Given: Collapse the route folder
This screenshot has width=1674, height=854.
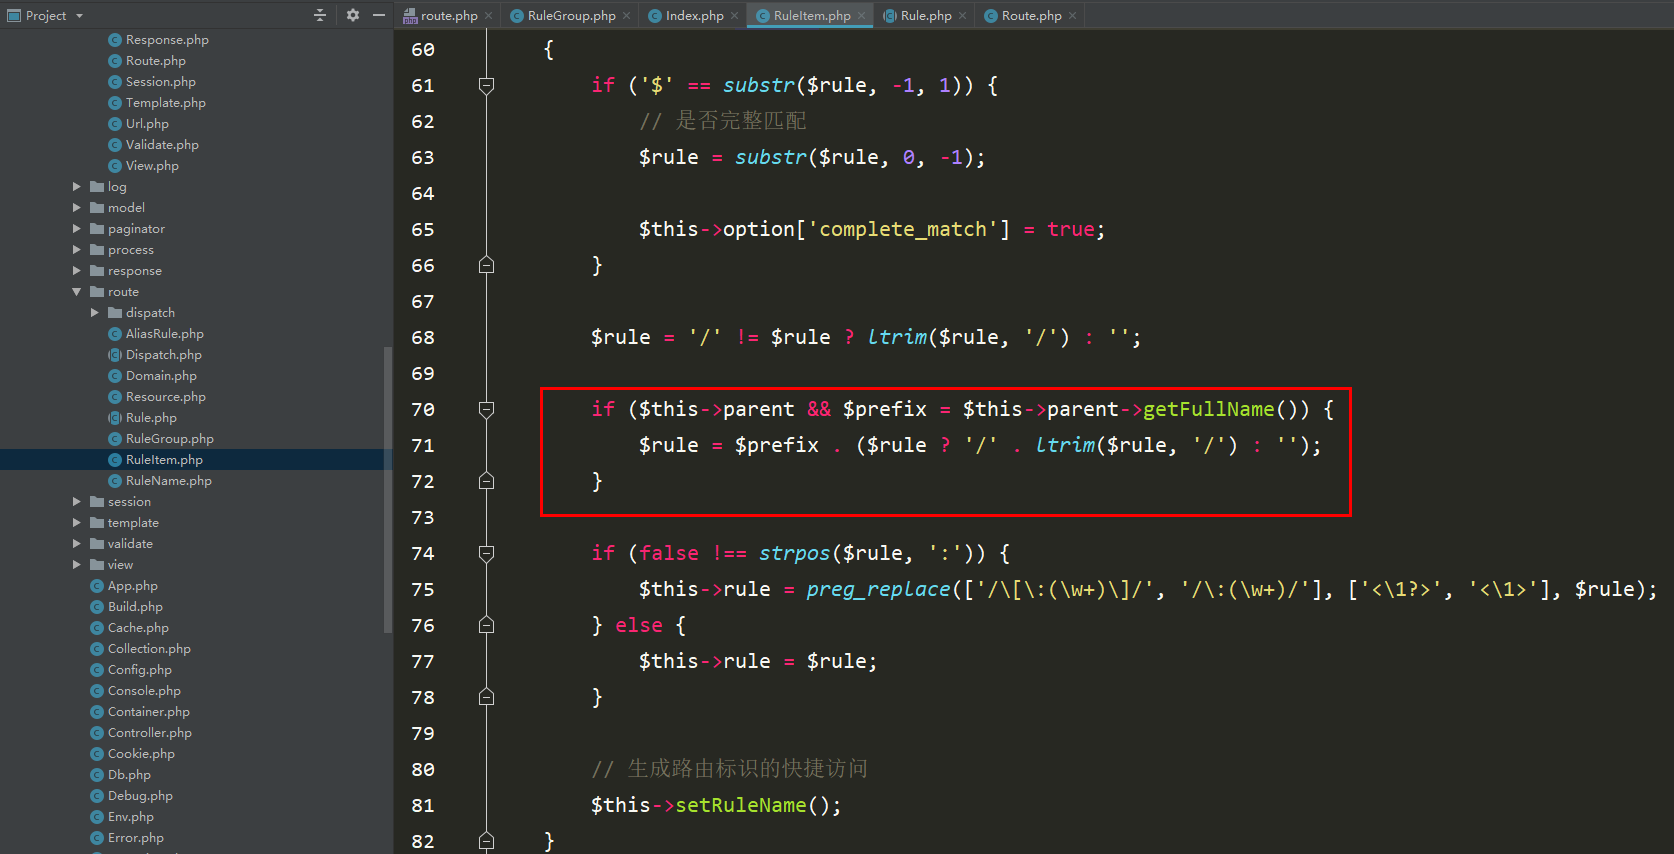Looking at the screenshot, I should (x=77, y=292).
